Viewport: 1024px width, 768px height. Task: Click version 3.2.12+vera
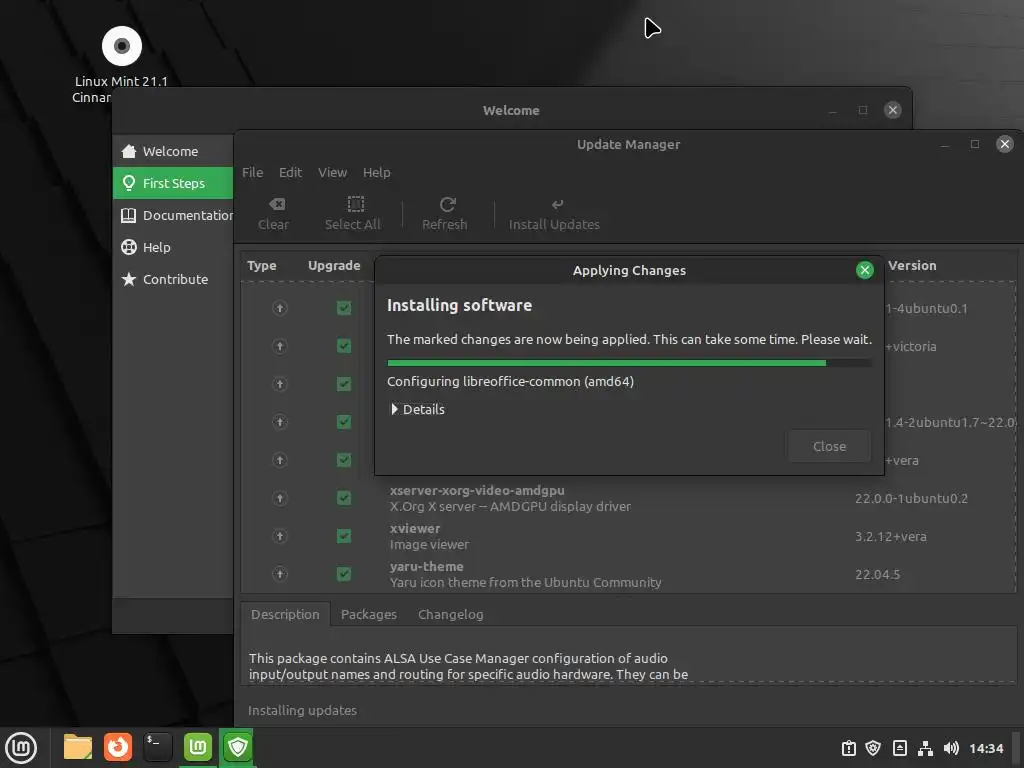tap(891, 536)
